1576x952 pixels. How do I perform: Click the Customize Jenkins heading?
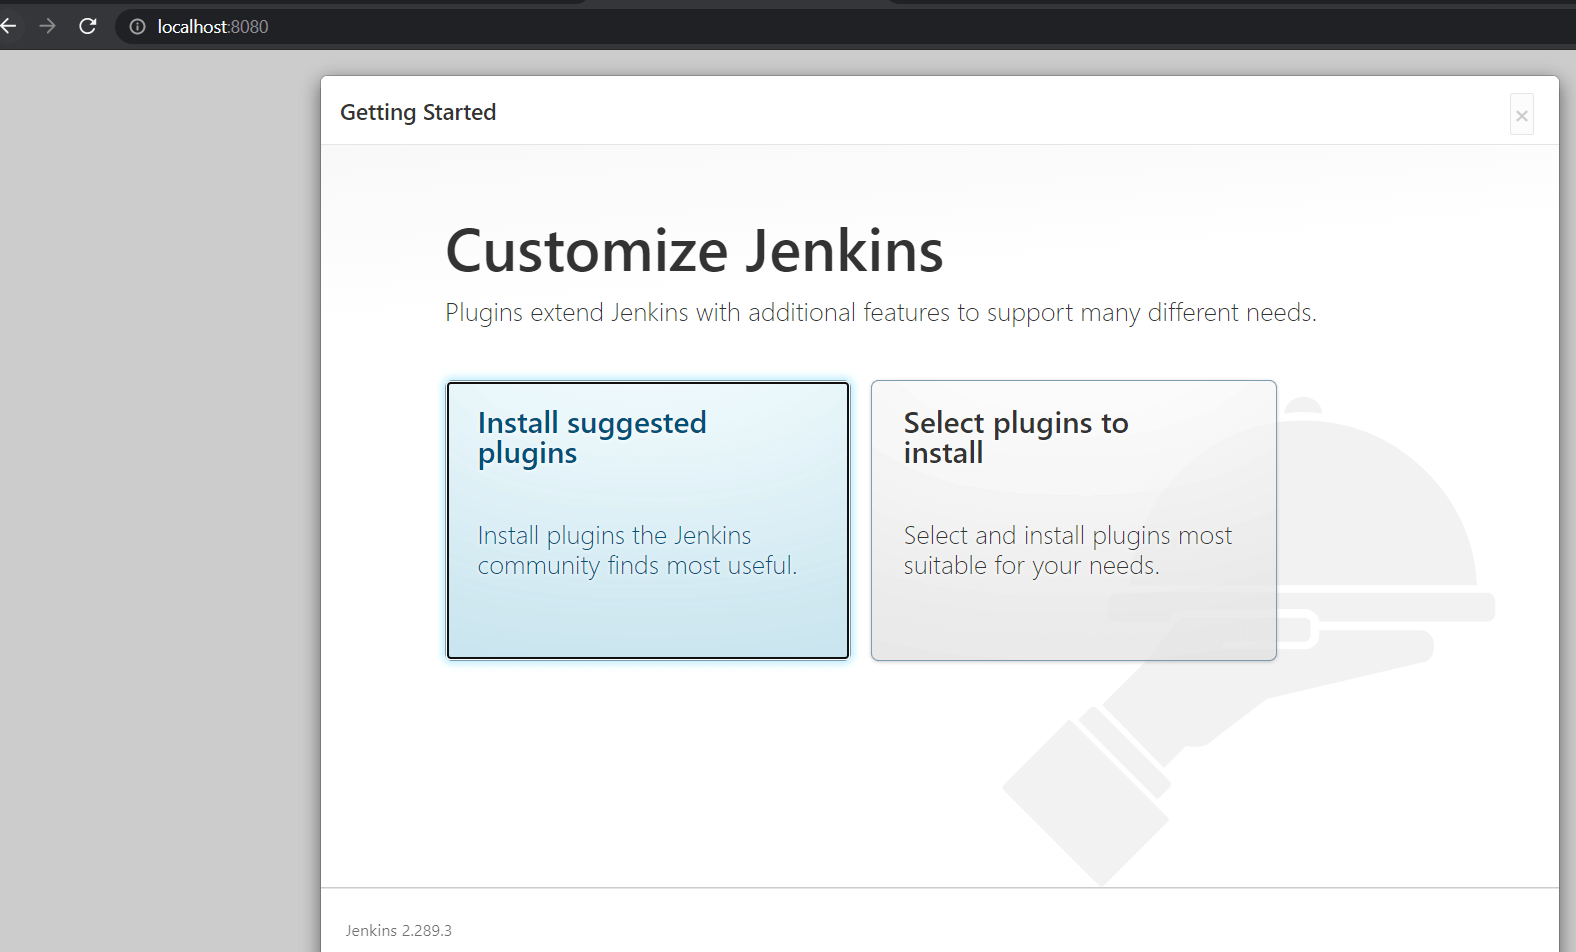694,250
